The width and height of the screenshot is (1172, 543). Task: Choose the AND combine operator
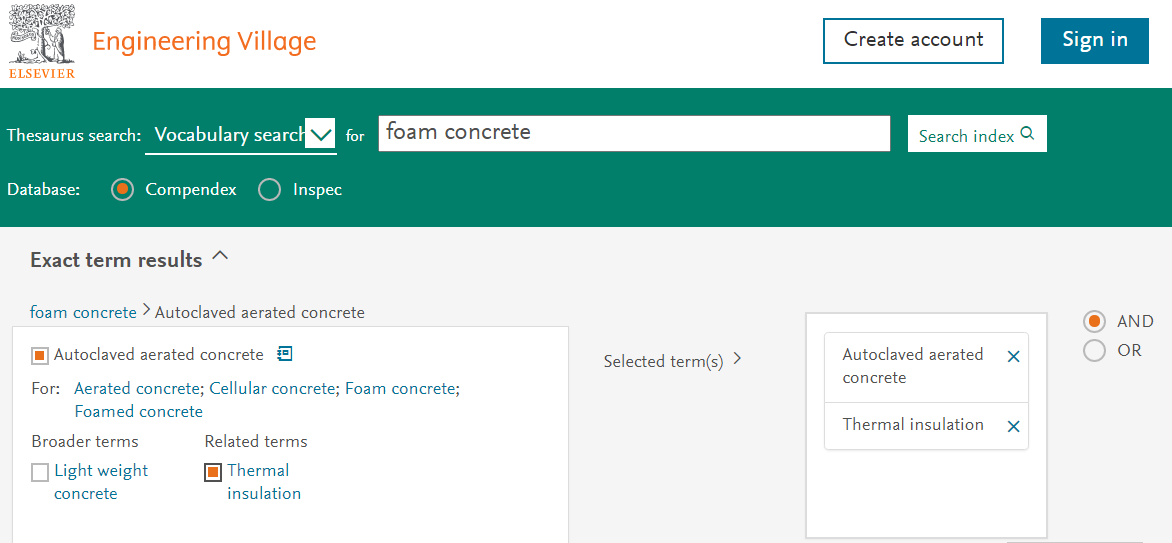click(1095, 321)
